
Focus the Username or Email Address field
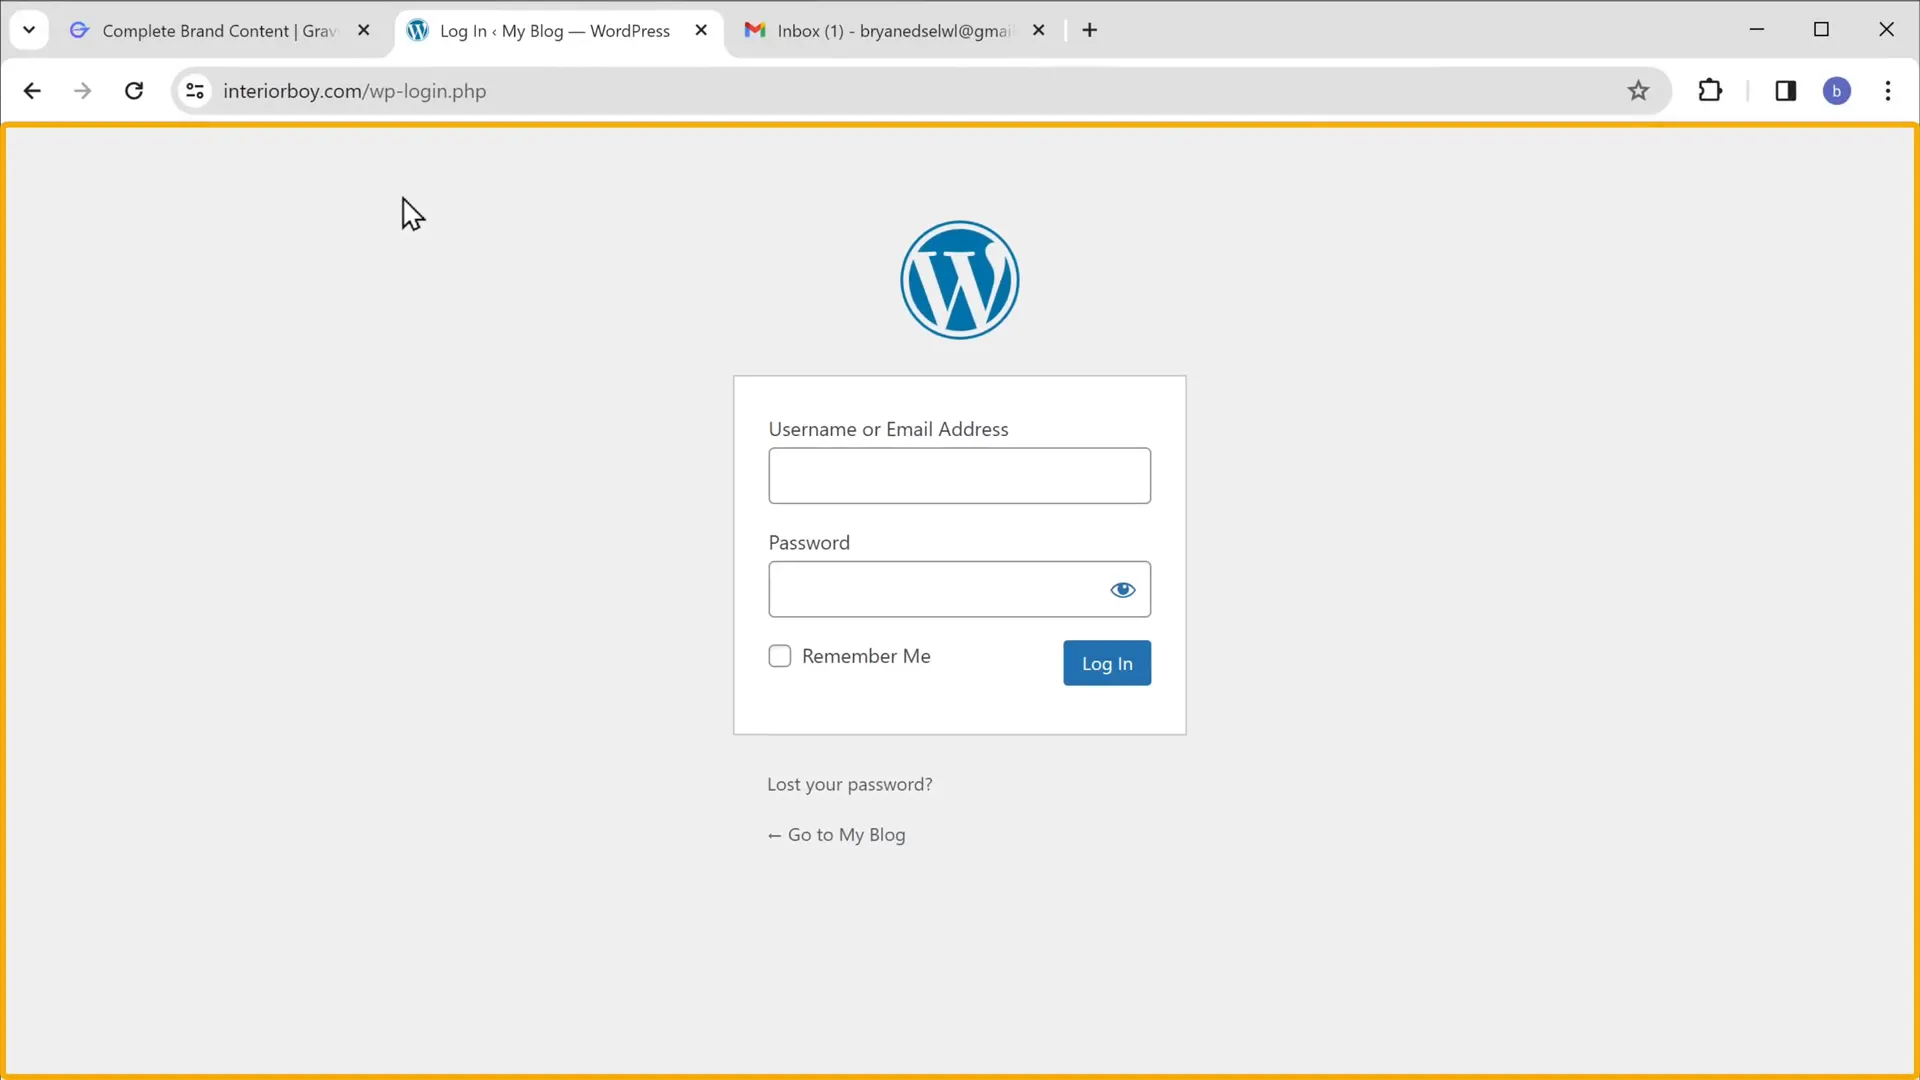(959, 476)
